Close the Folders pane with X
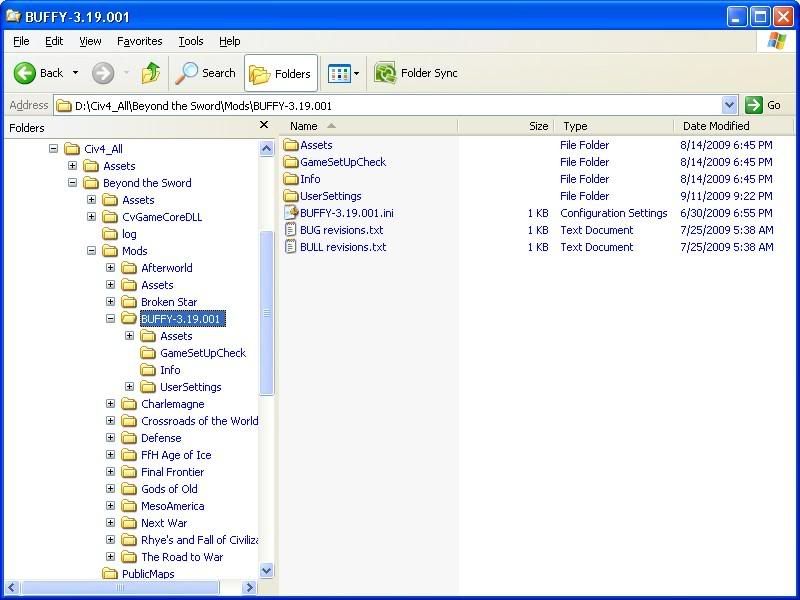Viewport: 800px width, 600px height. 264,124
